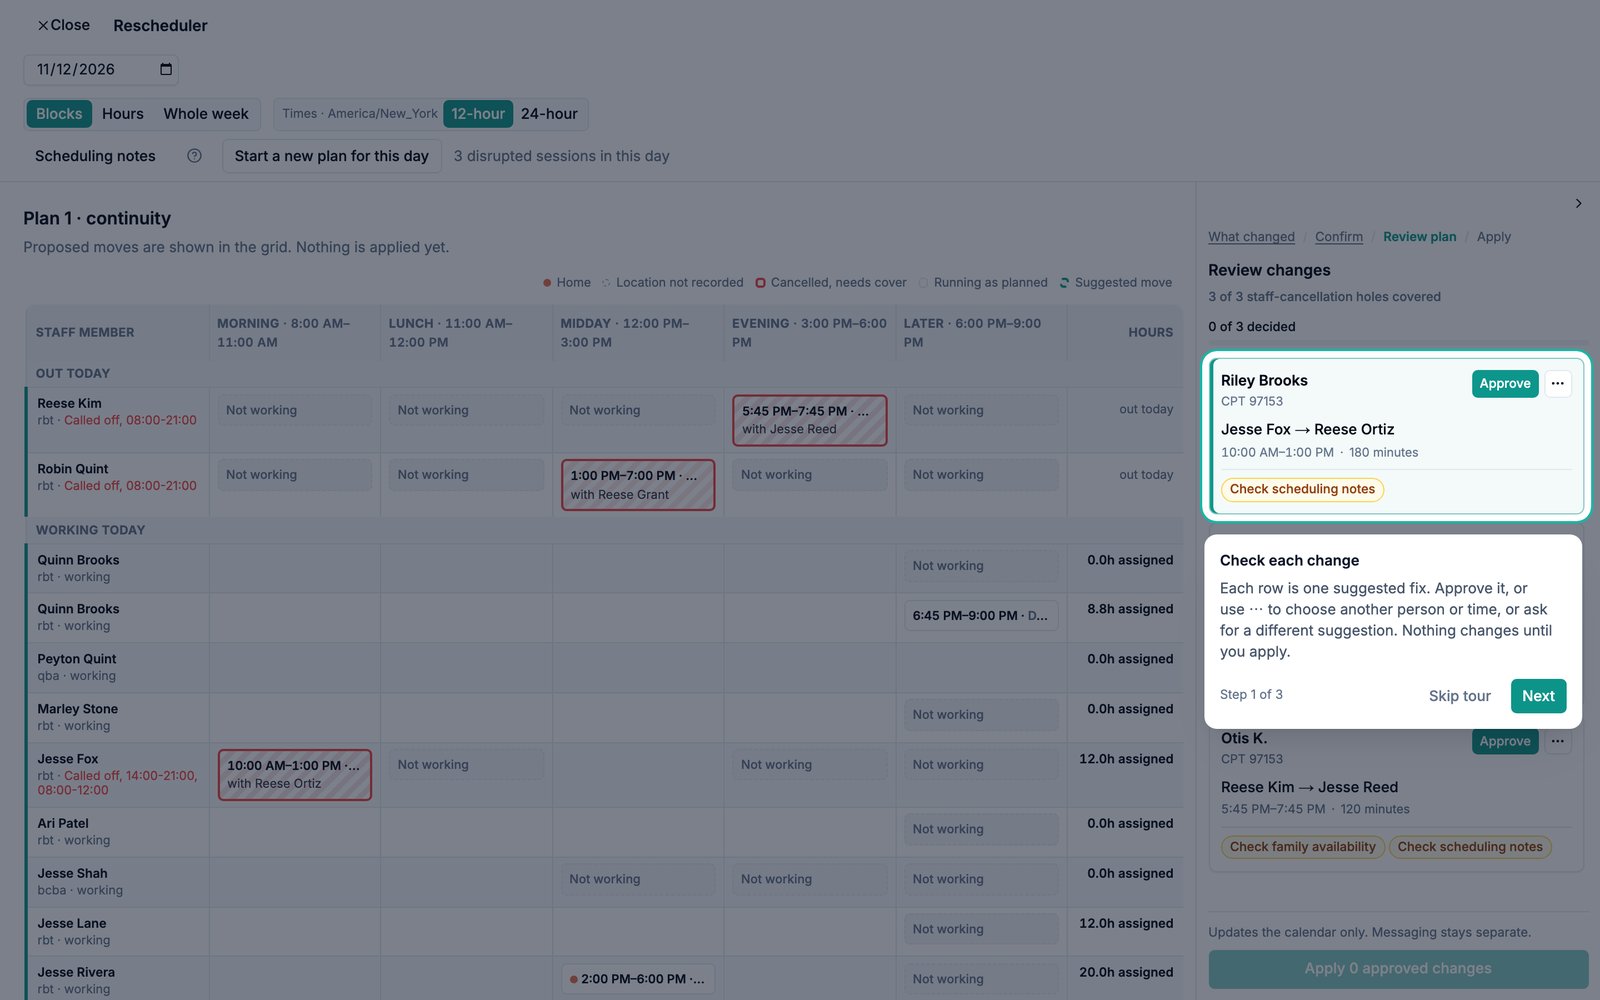Select Reese Kim's cancelled 5:45 PM session
Screen dimensions: 1600x1000
(809, 420)
